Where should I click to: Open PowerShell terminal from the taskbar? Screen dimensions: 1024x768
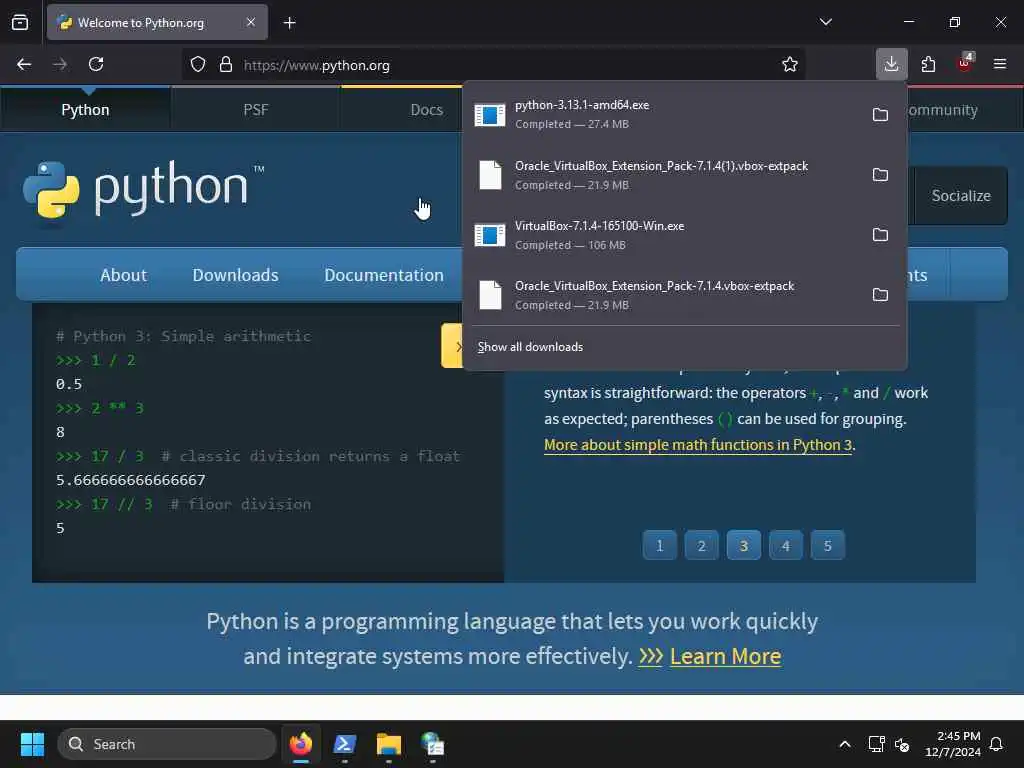345,744
